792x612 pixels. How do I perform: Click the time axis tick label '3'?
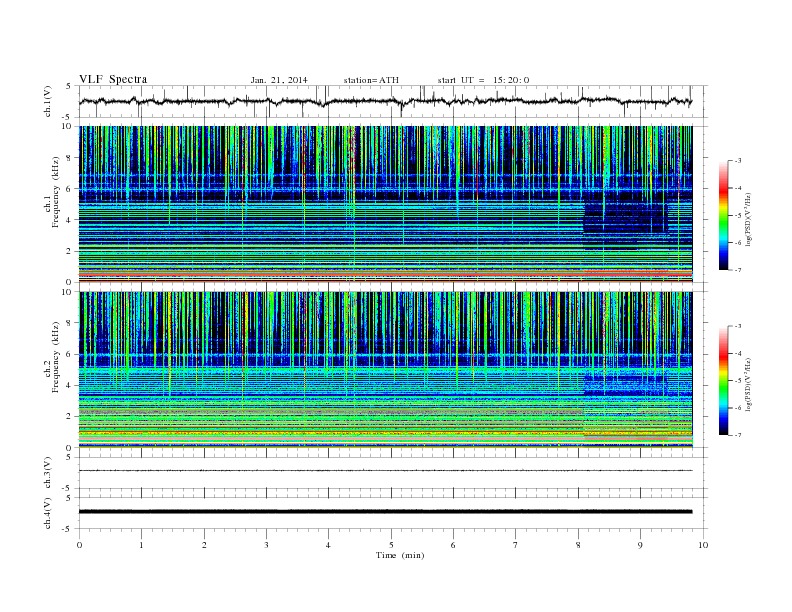point(266,545)
